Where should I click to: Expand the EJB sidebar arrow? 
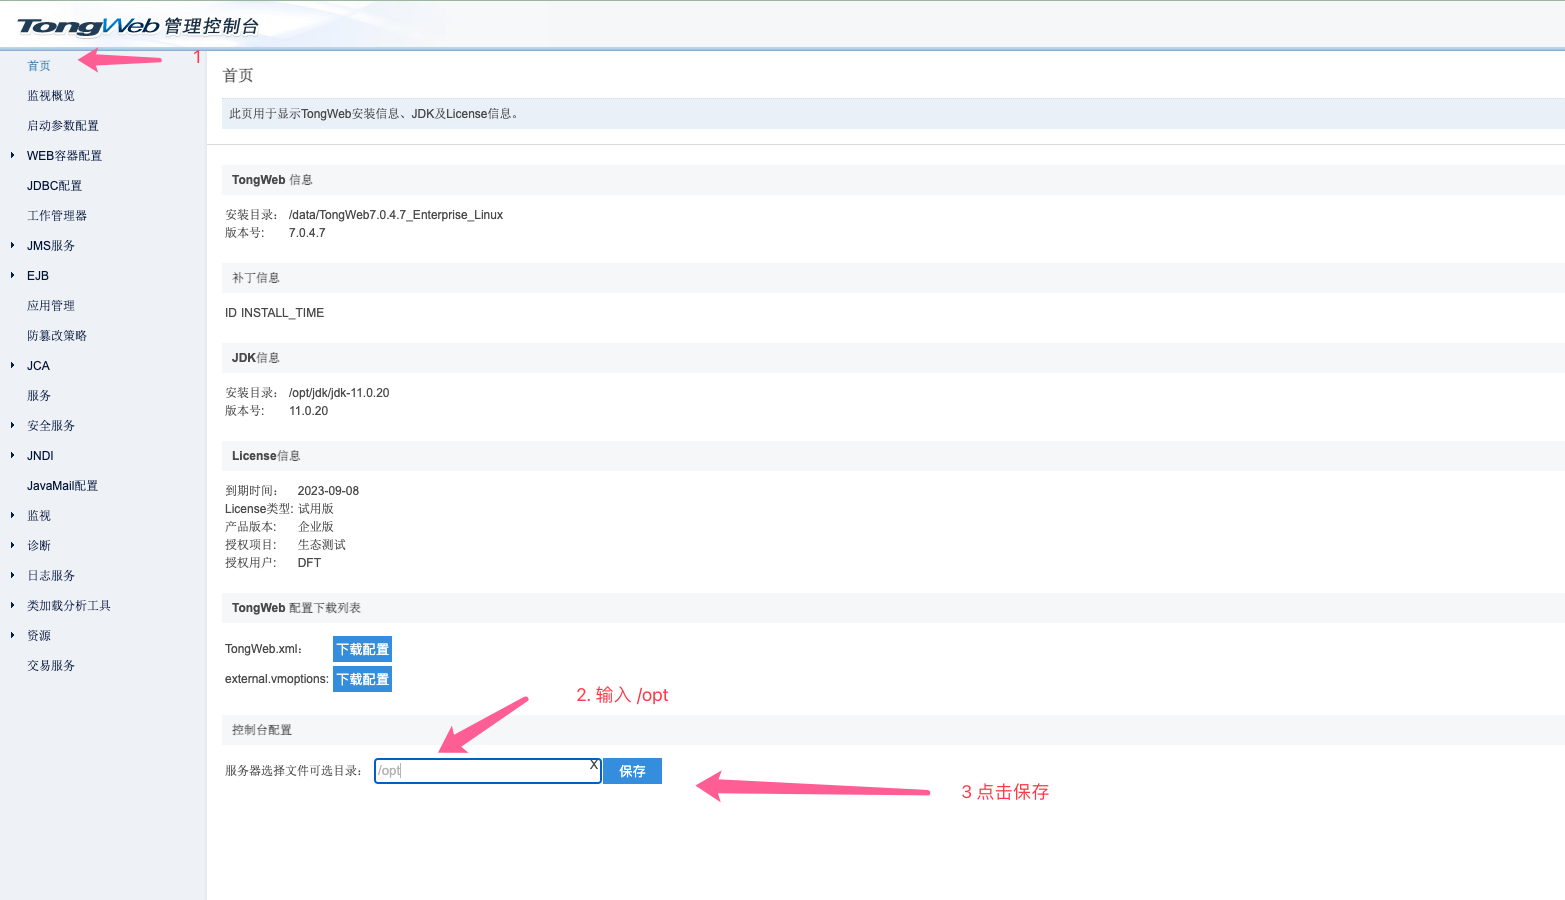click(x=12, y=275)
